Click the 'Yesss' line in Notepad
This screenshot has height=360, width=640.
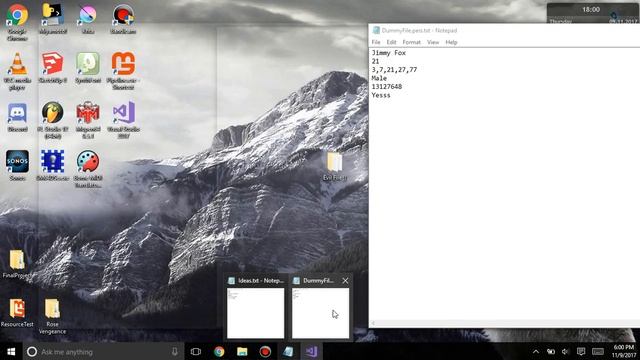(381, 95)
